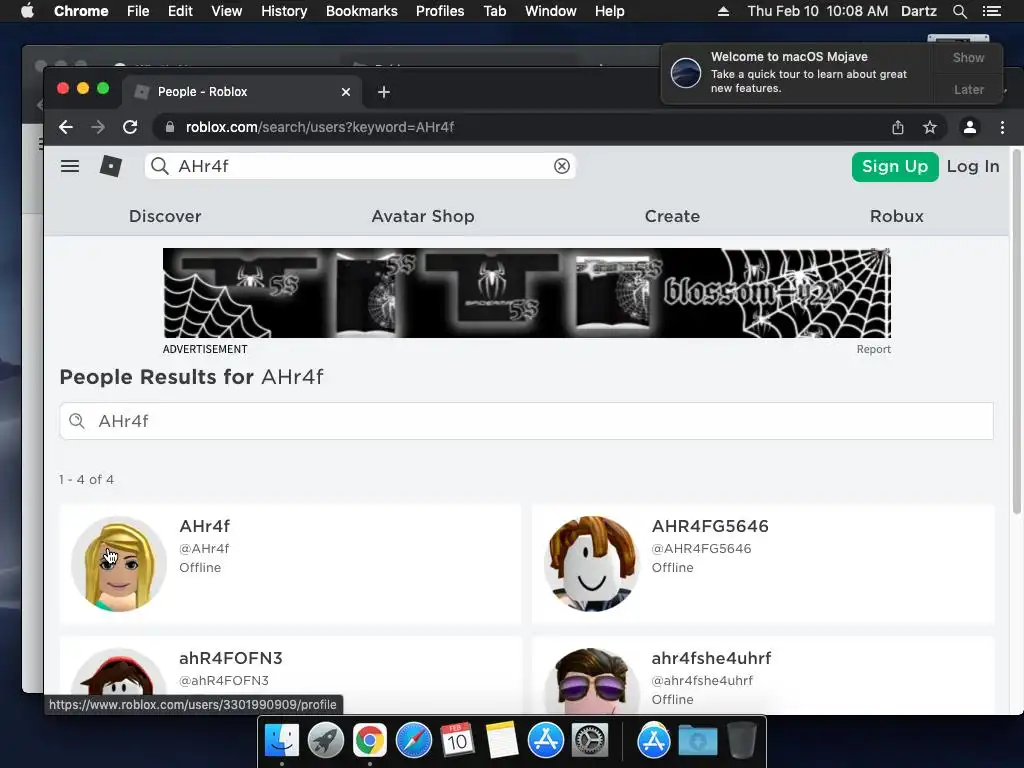Click the Chrome icon in the dock
The height and width of the screenshot is (768, 1024).
click(x=370, y=741)
